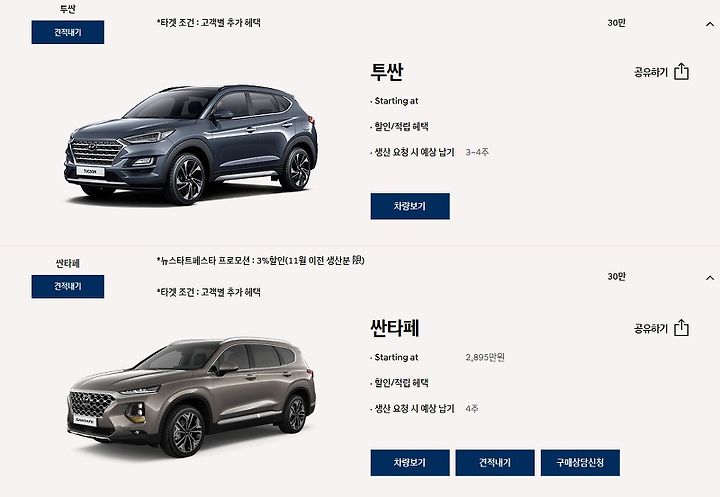Click the small 싼타페 label above 견적내기
720x497 pixels.
pos(68,263)
